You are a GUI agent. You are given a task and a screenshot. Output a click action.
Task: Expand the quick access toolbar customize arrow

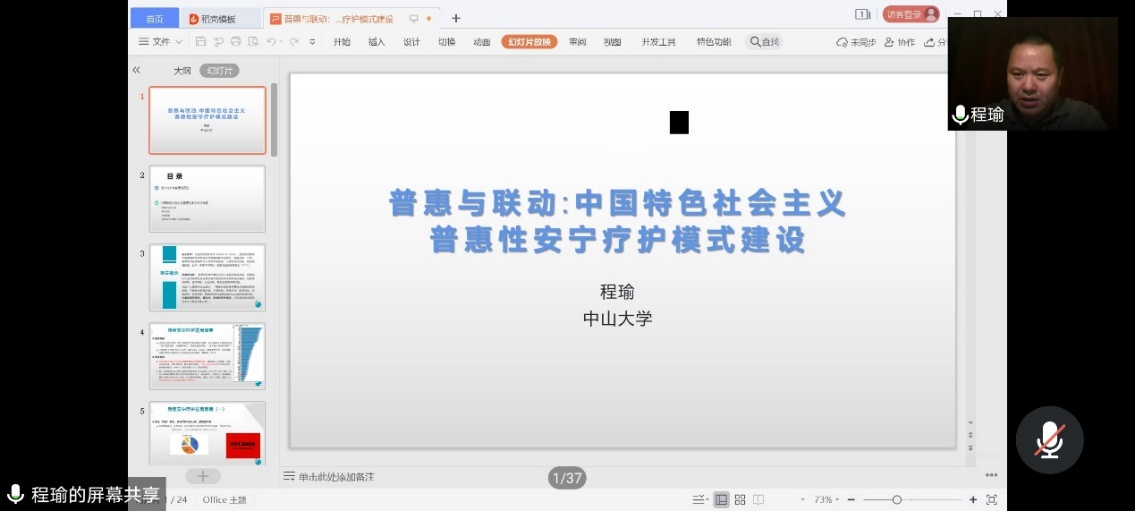click(x=313, y=42)
